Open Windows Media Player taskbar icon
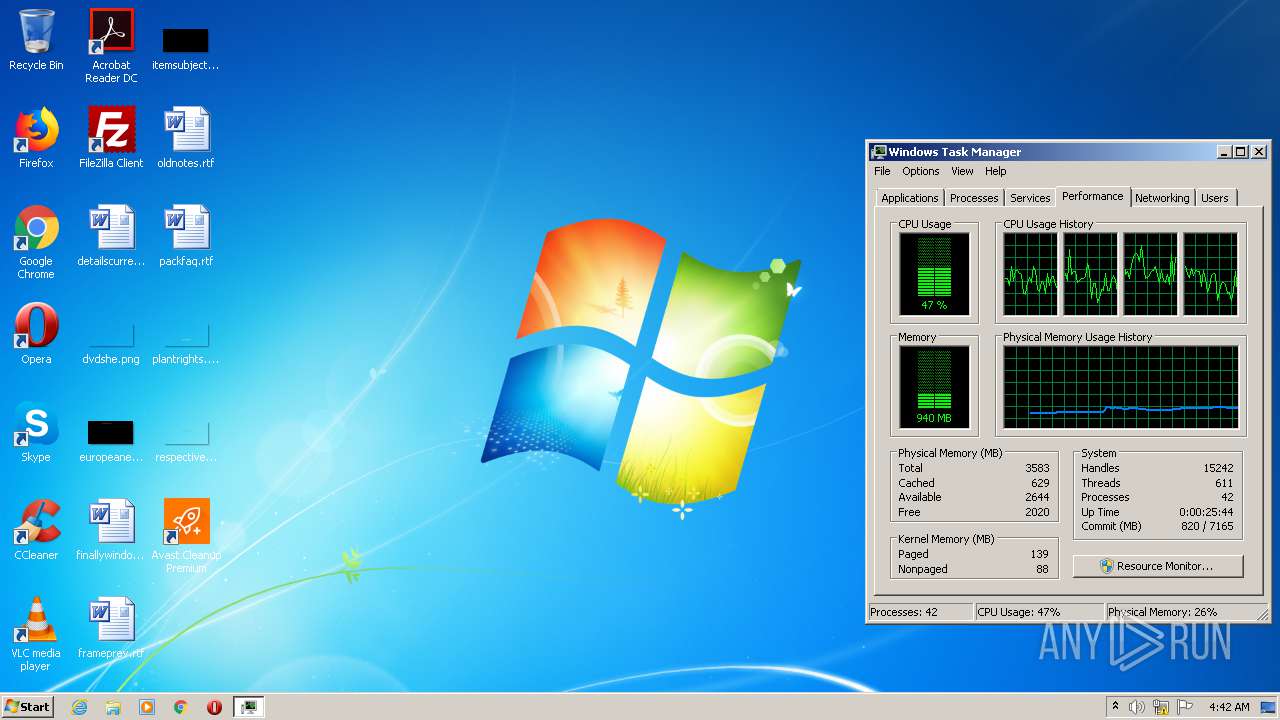This screenshot has height=720, width=1280. [x=147, y=707]
